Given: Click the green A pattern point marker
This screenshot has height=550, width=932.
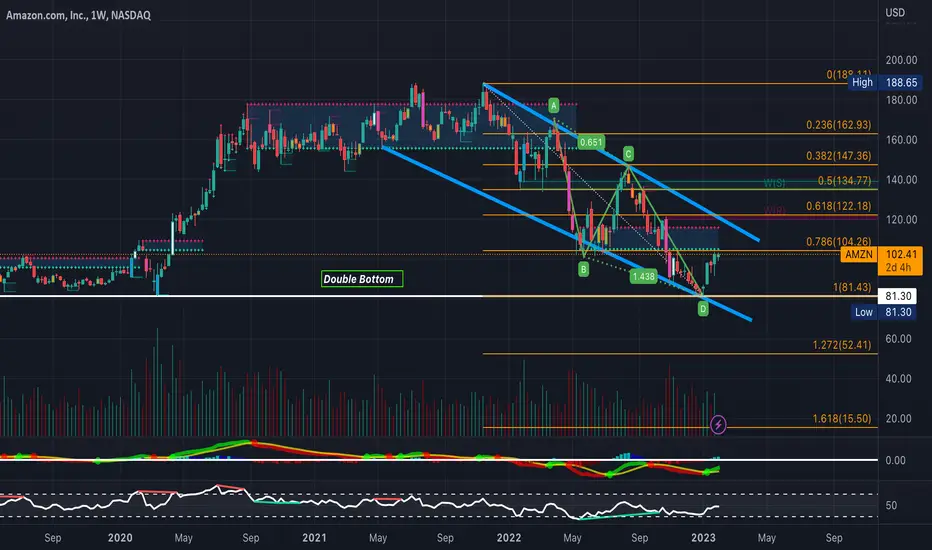Looking at the screenshot, I should 553,106.
